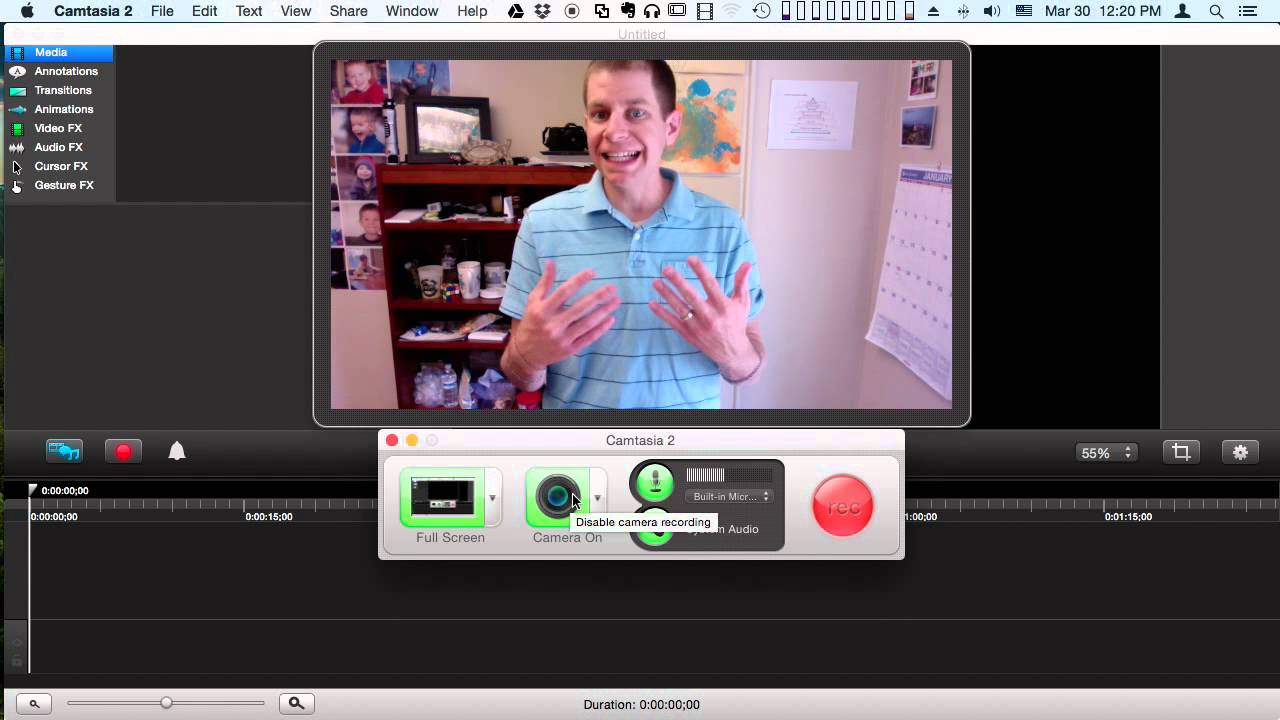The image size is (1280, 720).
Task: Click the Dropbox menu bar icon
Action: [x=543, y=11]
